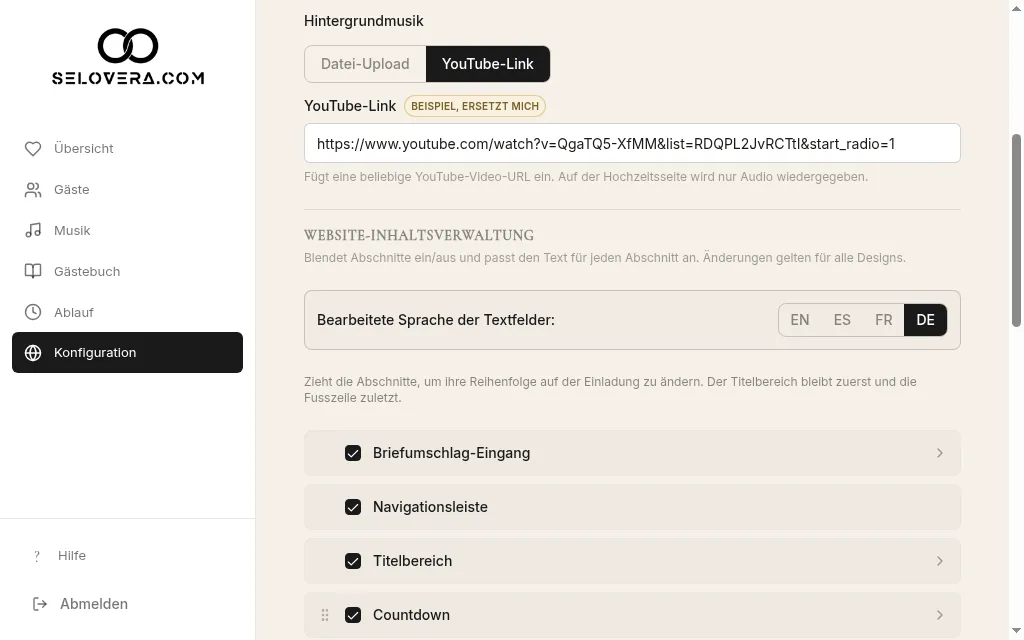
Task: Expand the Countdown section chevron
Action: coord(940,615)
